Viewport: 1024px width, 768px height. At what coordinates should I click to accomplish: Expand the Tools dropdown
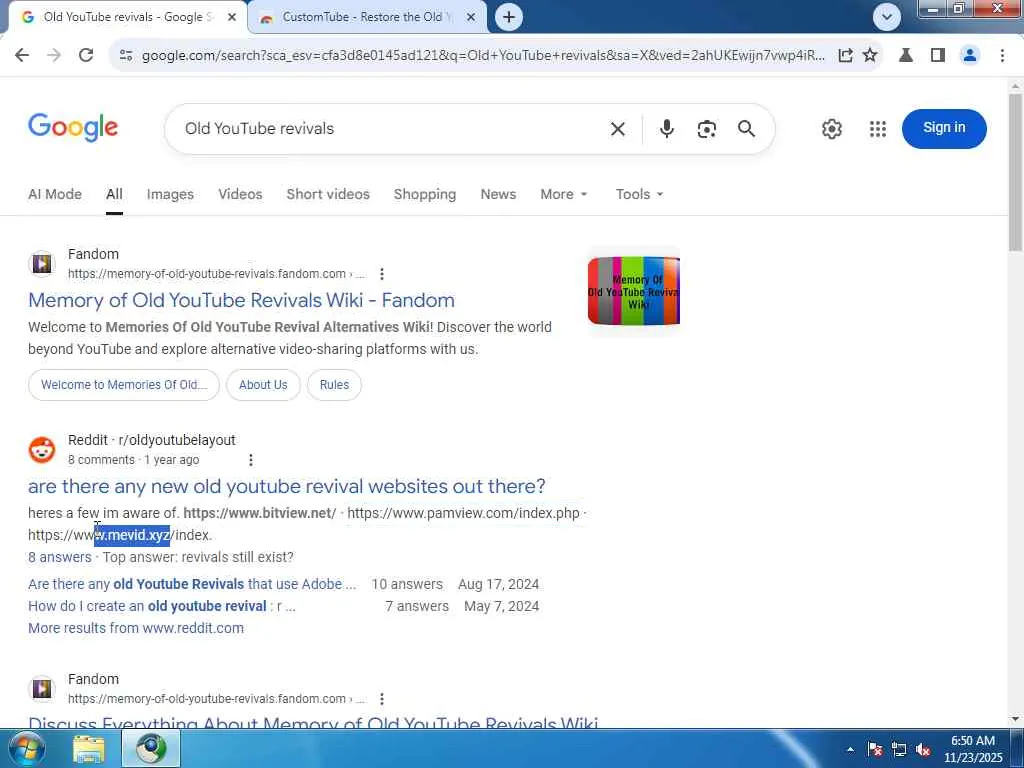tap(639, 194)
